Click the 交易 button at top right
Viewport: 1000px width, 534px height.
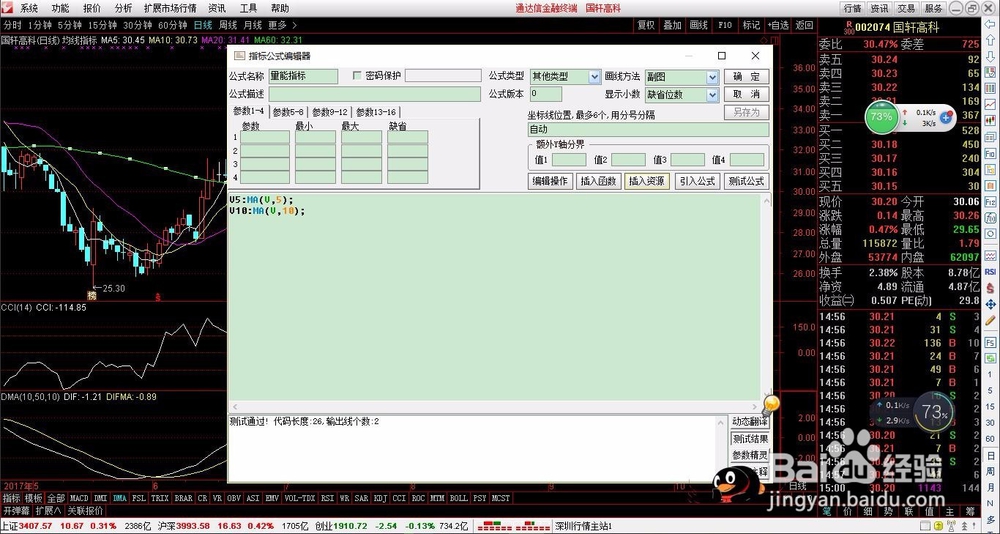coord(906,8)
